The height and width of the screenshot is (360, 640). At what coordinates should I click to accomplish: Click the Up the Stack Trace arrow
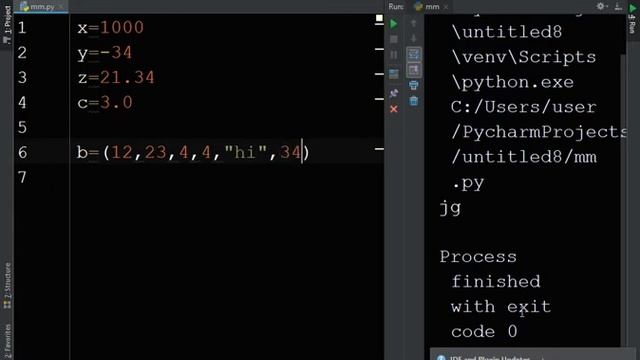(x=413, y=24)
